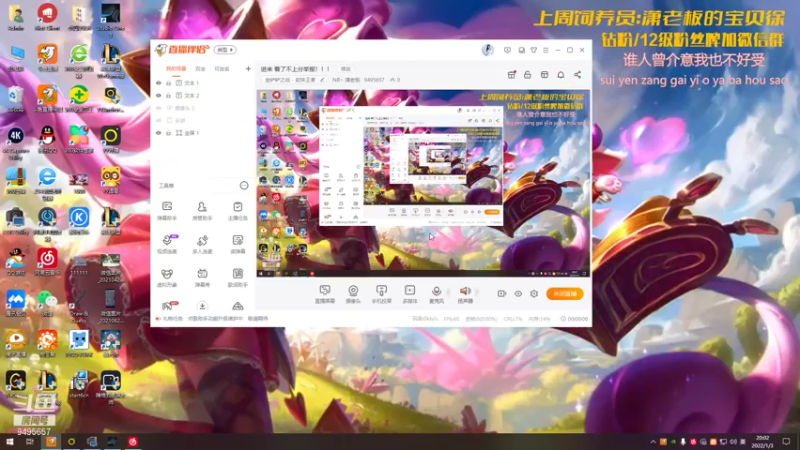The image size is (800, 450).
Task: Open the 歌词助手 lyrics assistant tool
Action: (237, 278)
